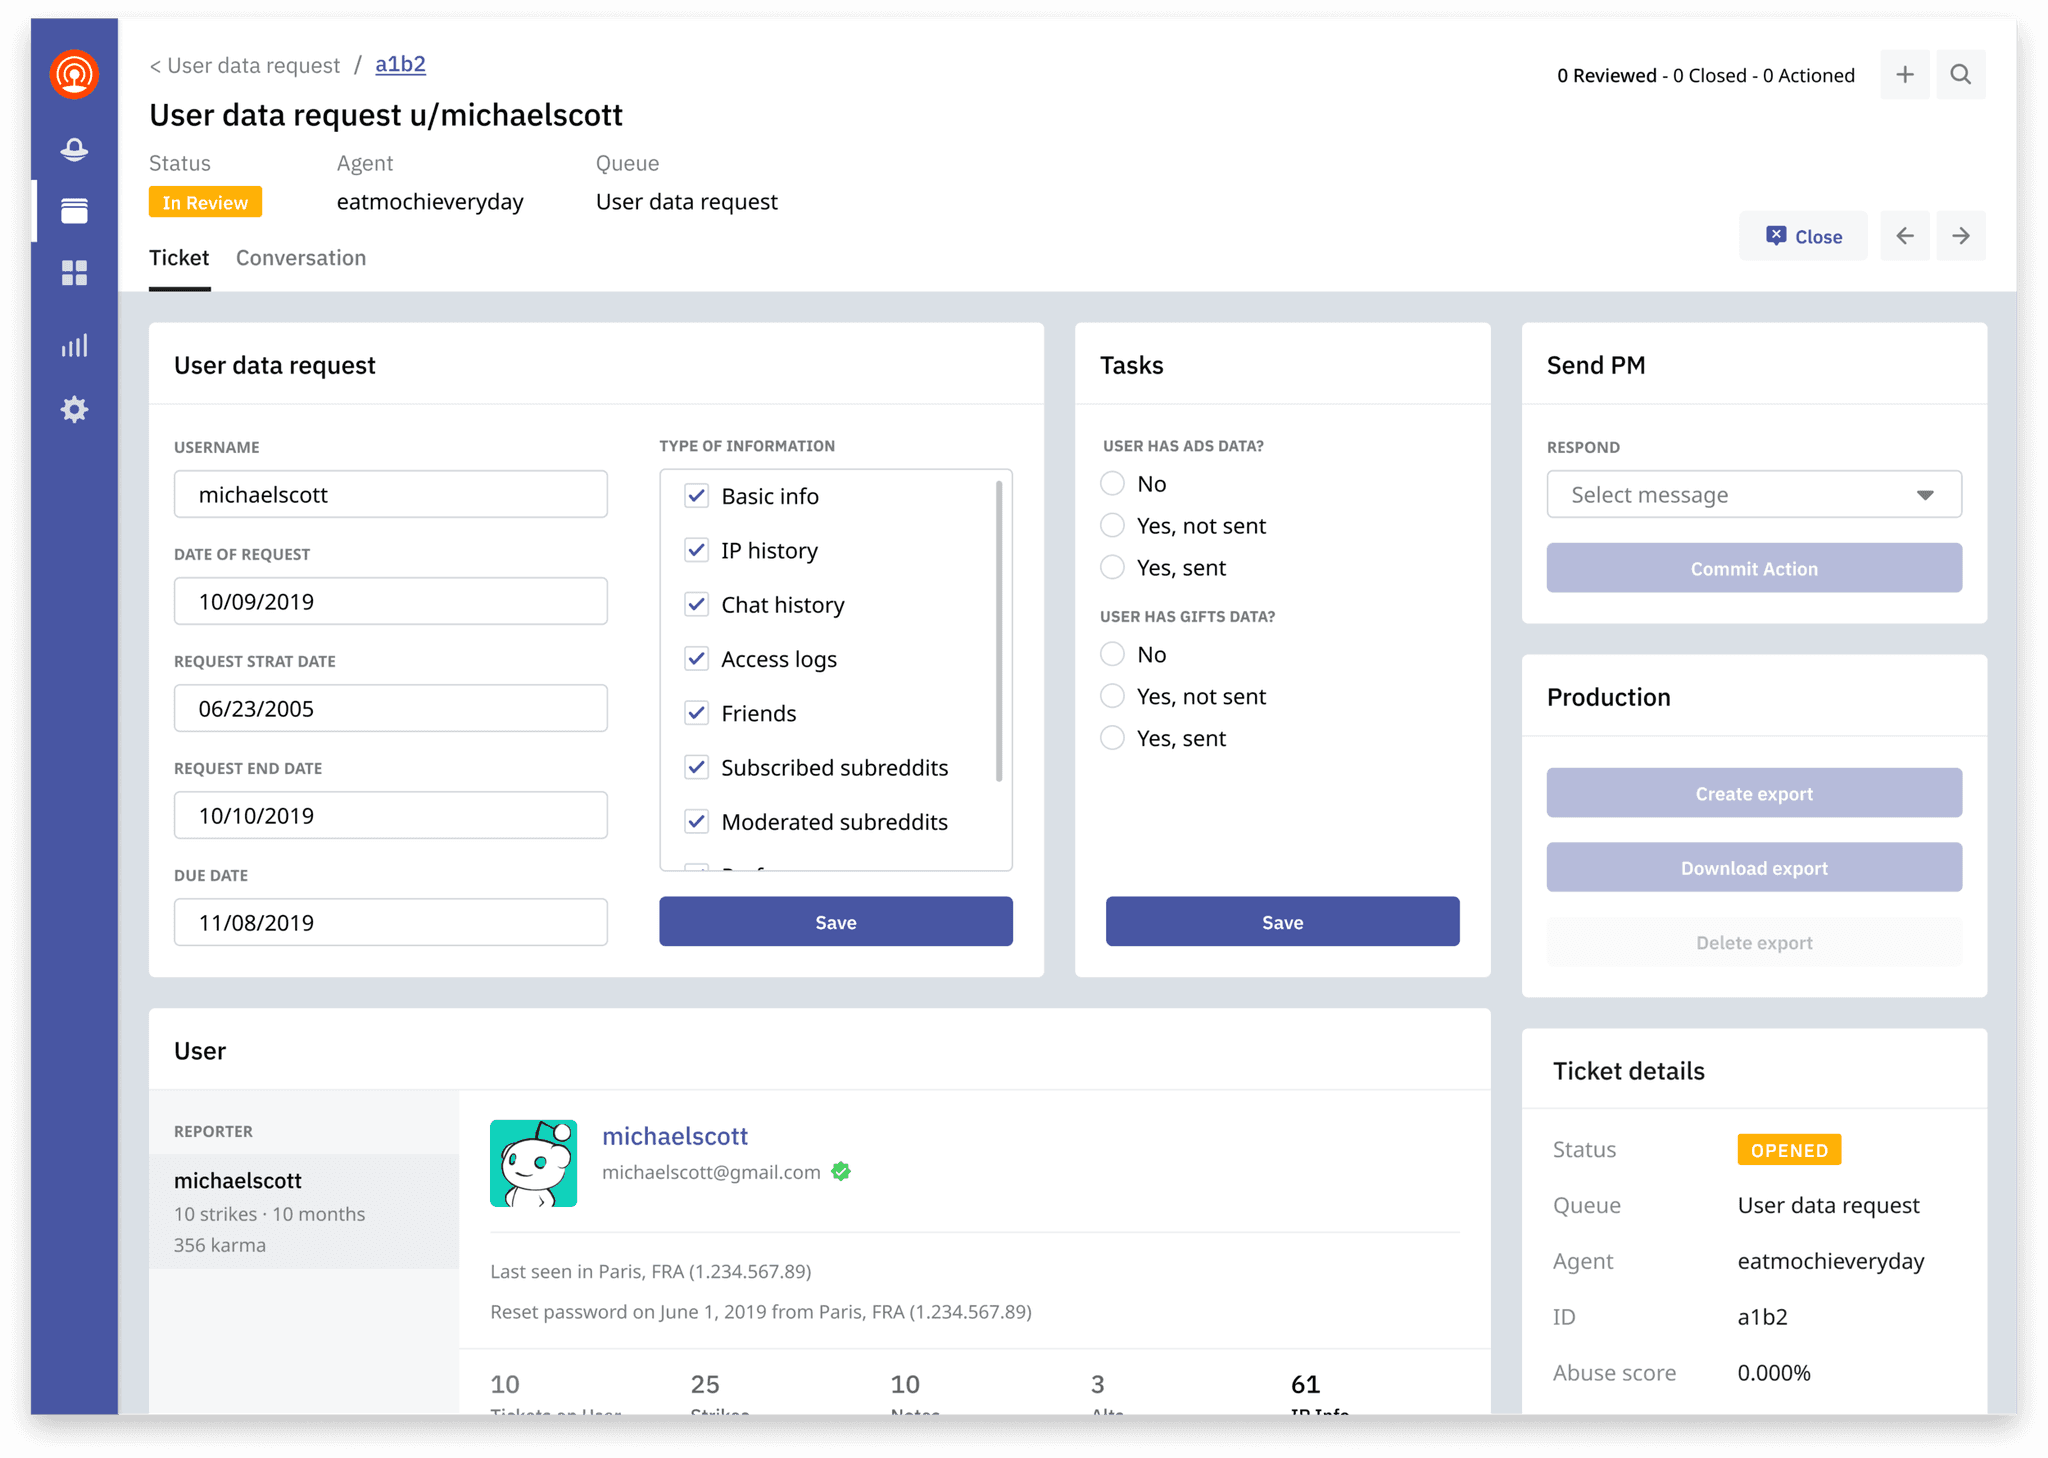Select 'No' for user has ads data
Viewport: 2048px width, 1458px height.
click(1112, 484)
